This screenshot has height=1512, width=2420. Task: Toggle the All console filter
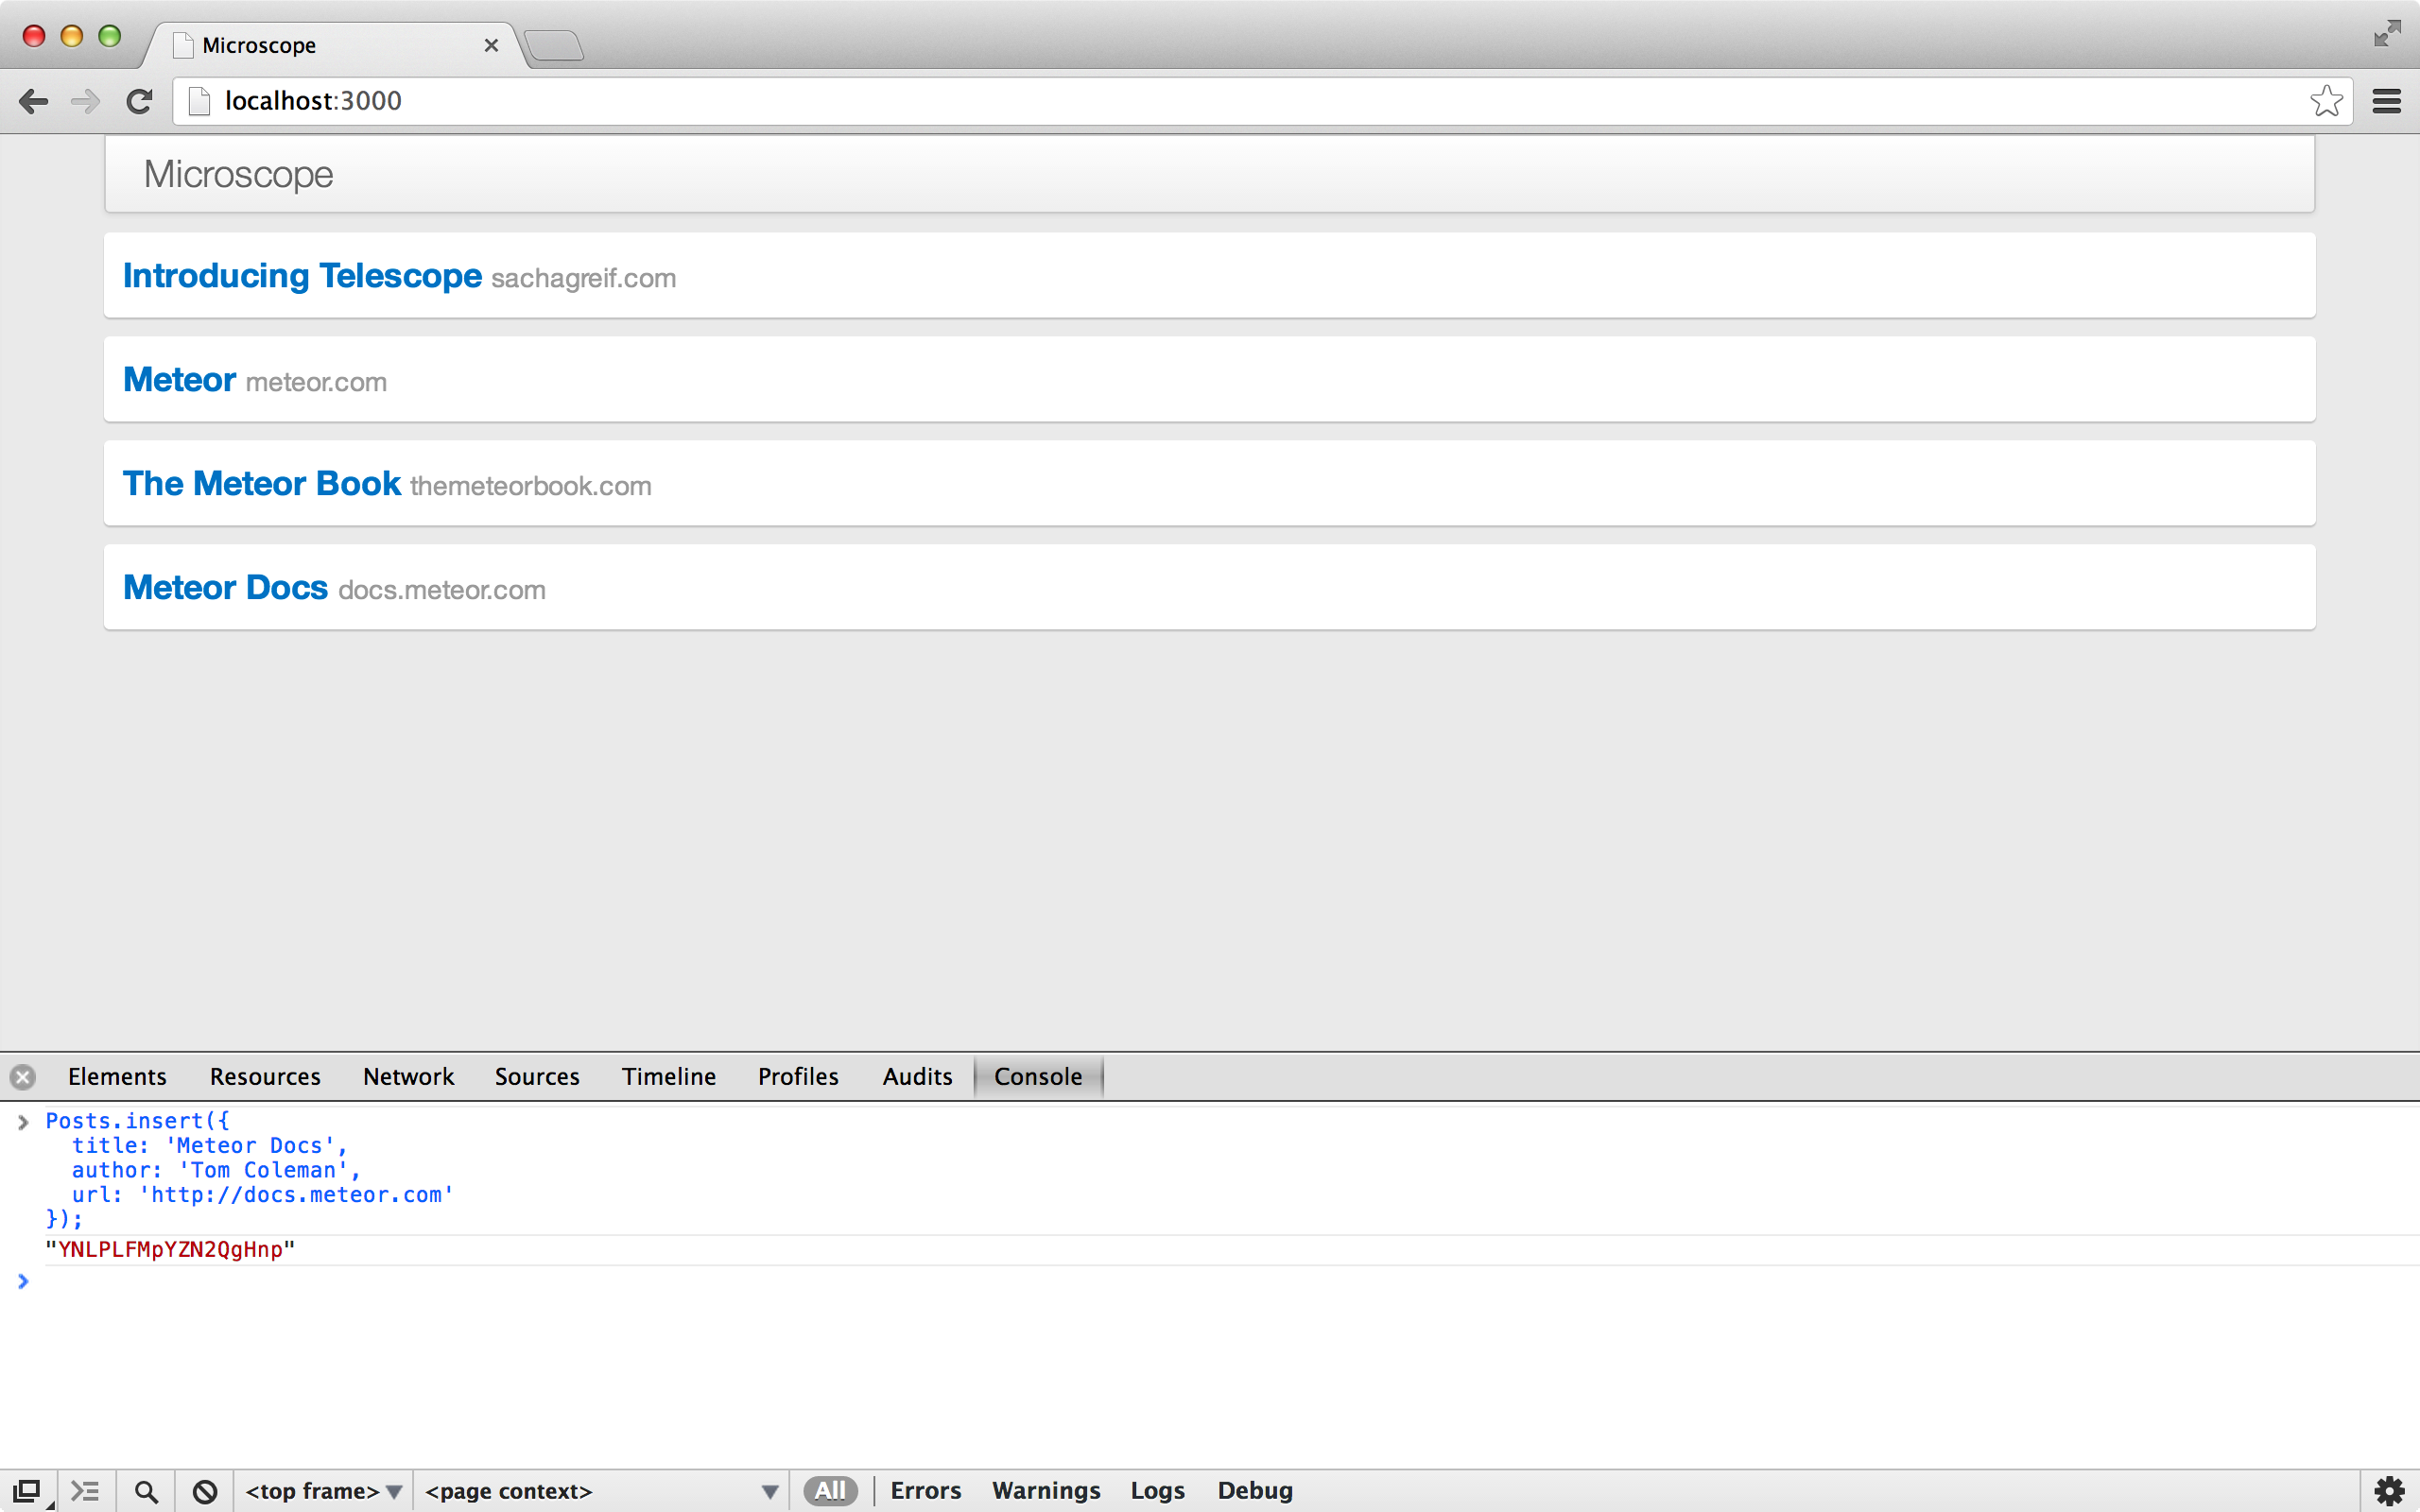830,1491
